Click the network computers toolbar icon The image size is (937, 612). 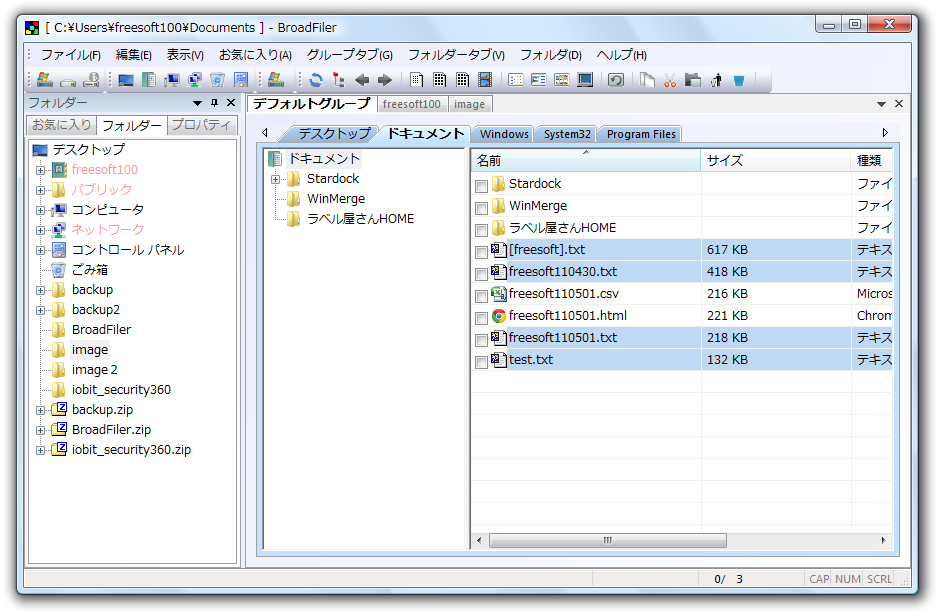coord(195,79)
